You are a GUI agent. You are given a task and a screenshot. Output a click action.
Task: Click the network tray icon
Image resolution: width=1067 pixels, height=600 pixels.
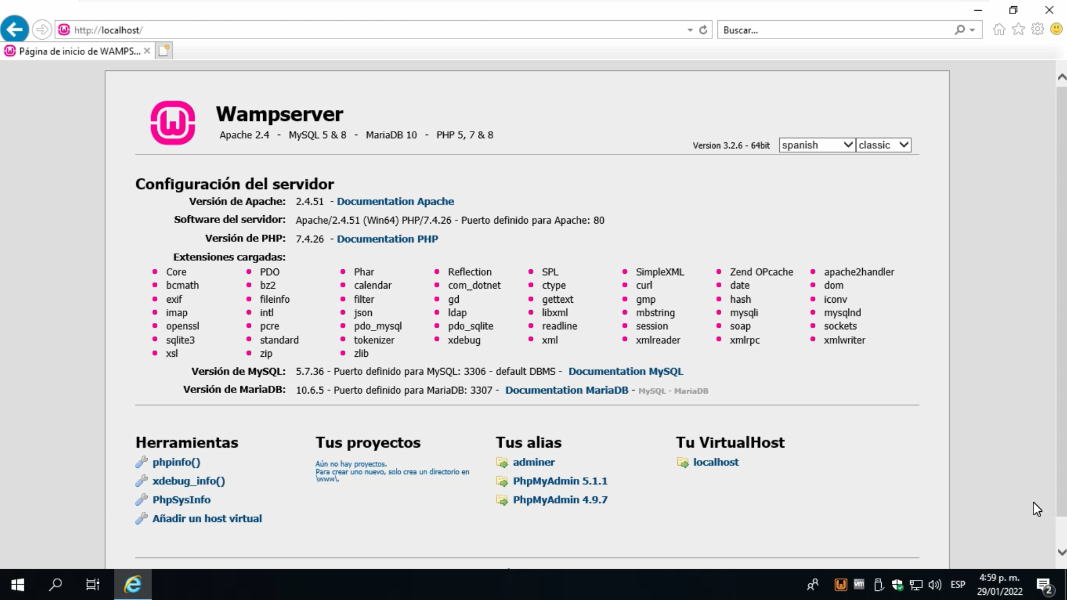pyautogui.click(x=916, y=584)
